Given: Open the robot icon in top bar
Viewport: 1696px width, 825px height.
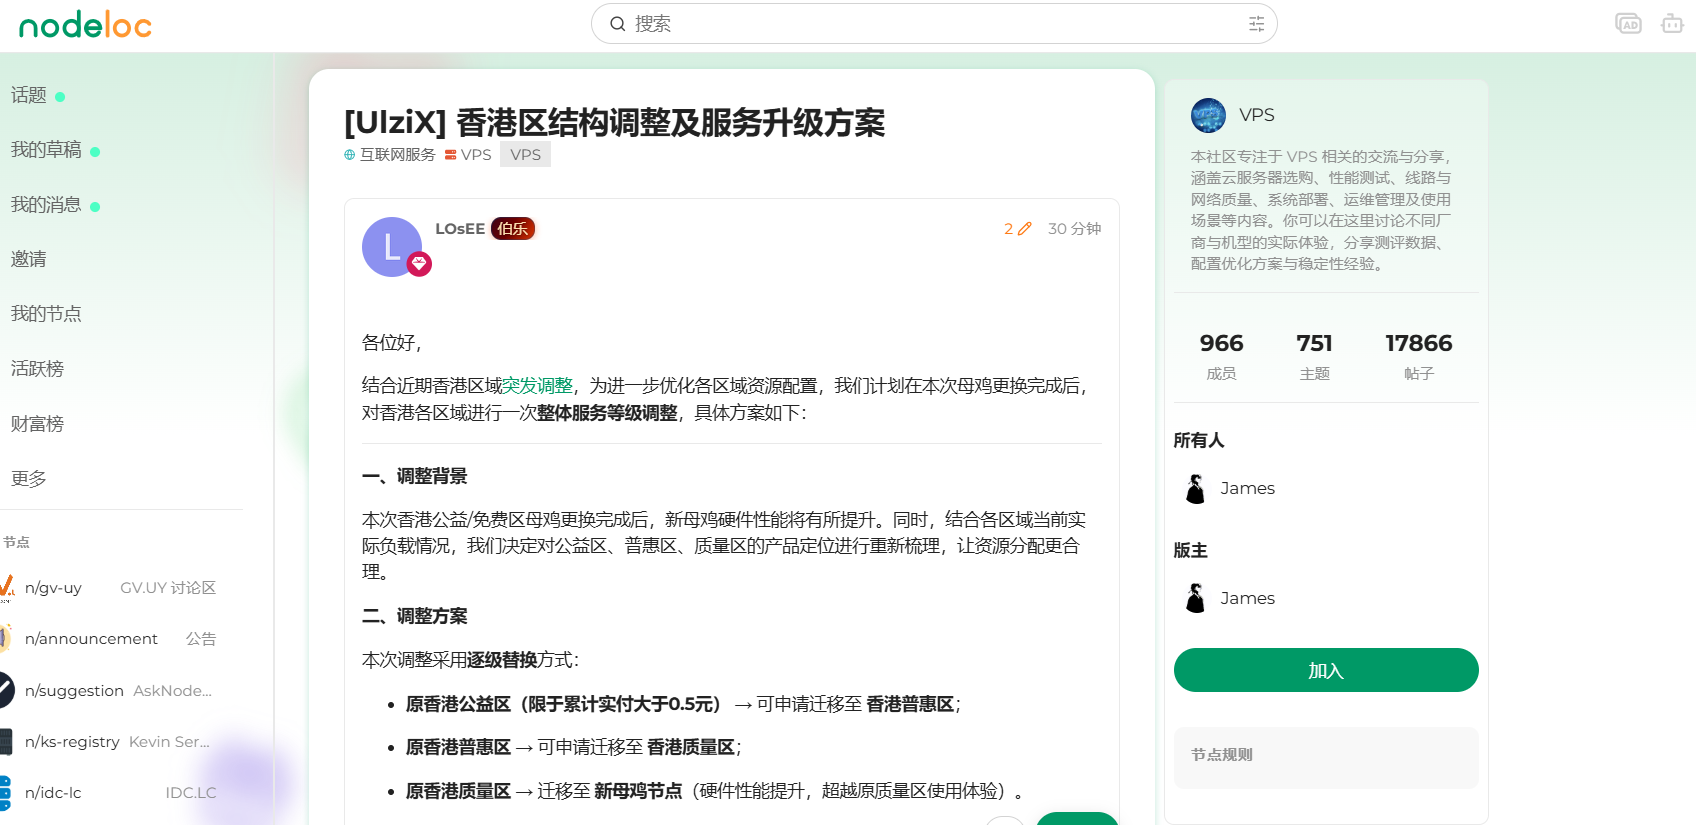Looking at the screenshot, I should (x=1672, y=24).
